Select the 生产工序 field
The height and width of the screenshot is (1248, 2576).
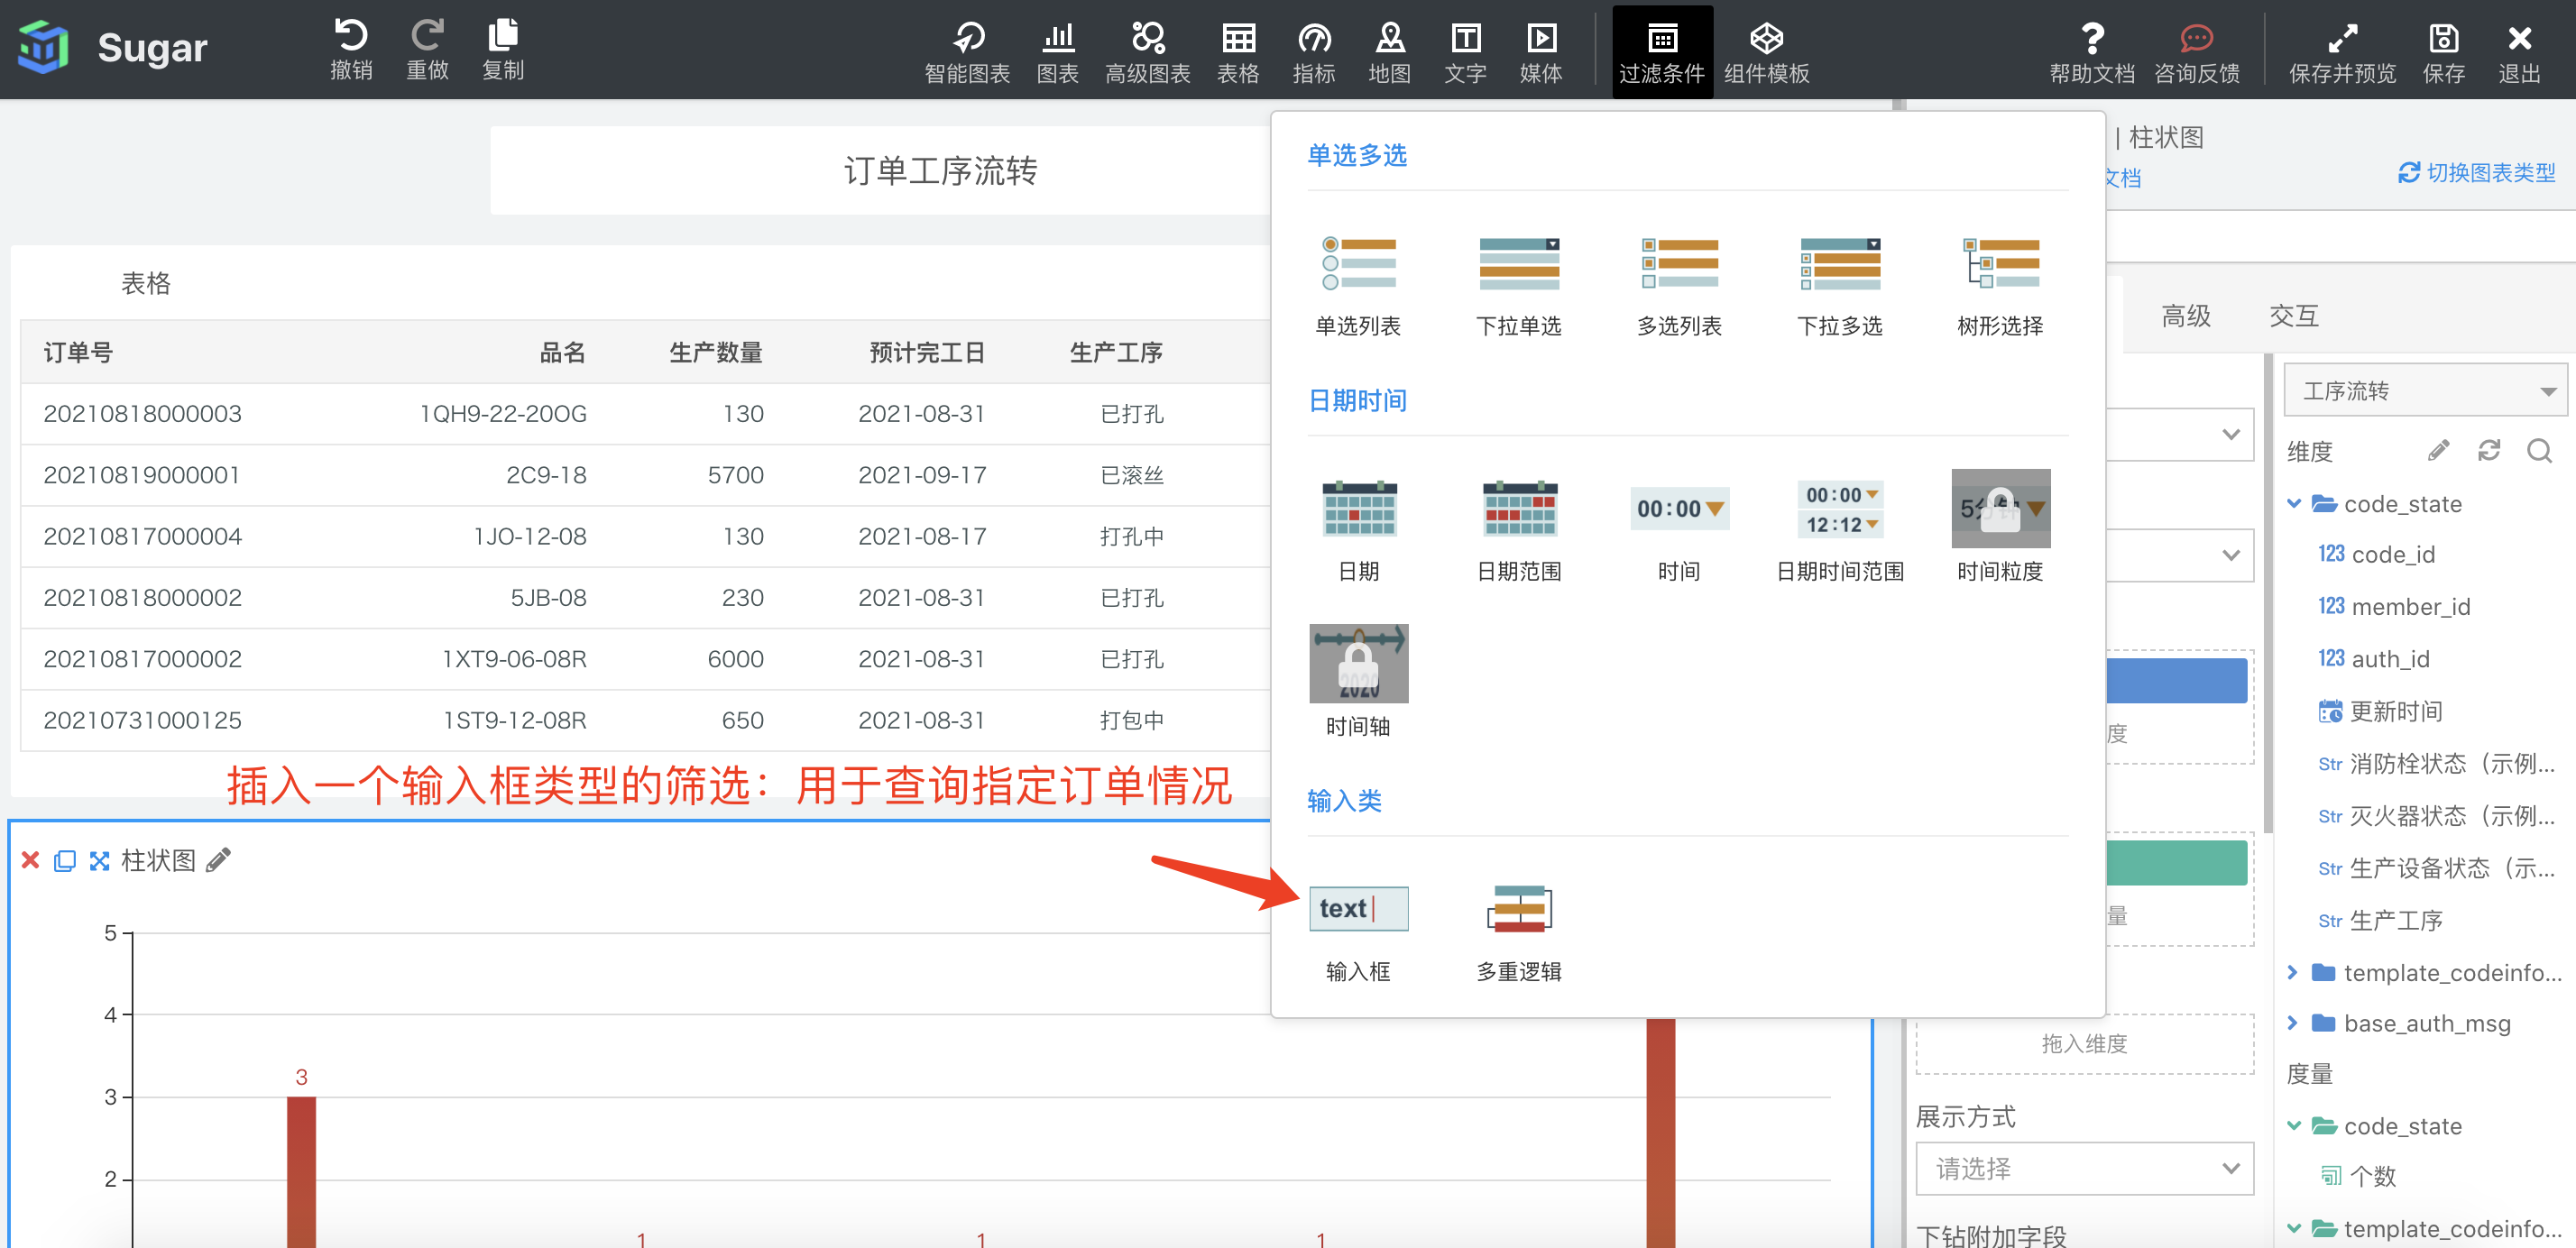pyautogui.click(x=2380, y=920)
